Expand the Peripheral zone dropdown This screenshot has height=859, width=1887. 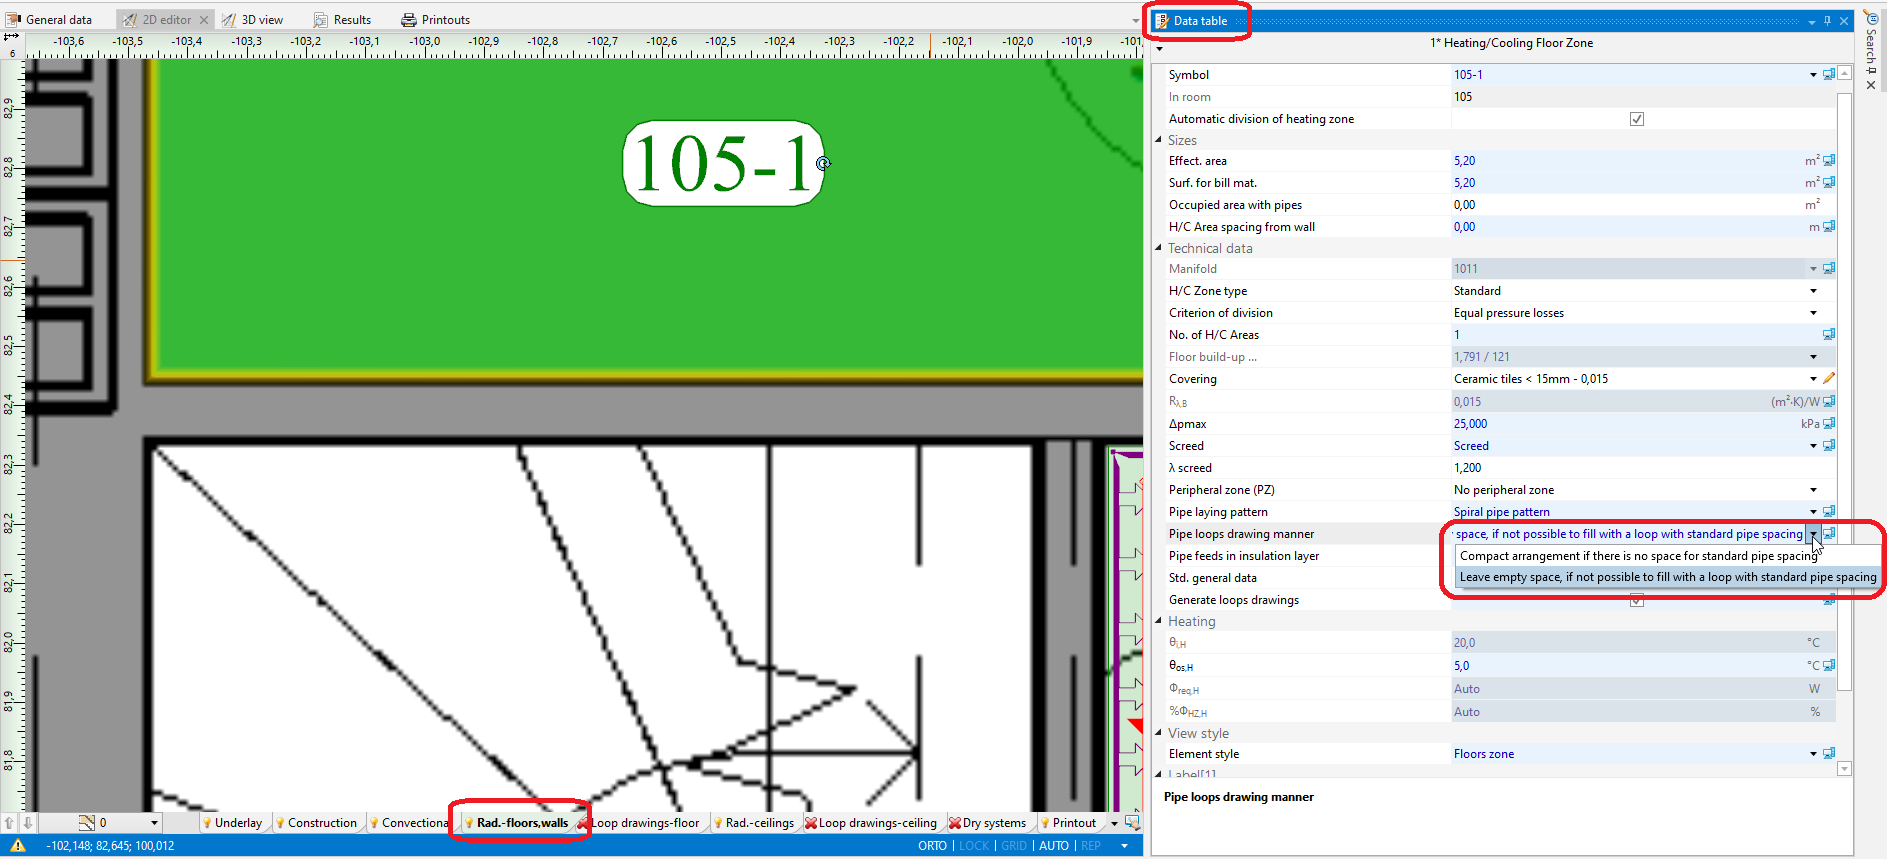[1813, 490]
